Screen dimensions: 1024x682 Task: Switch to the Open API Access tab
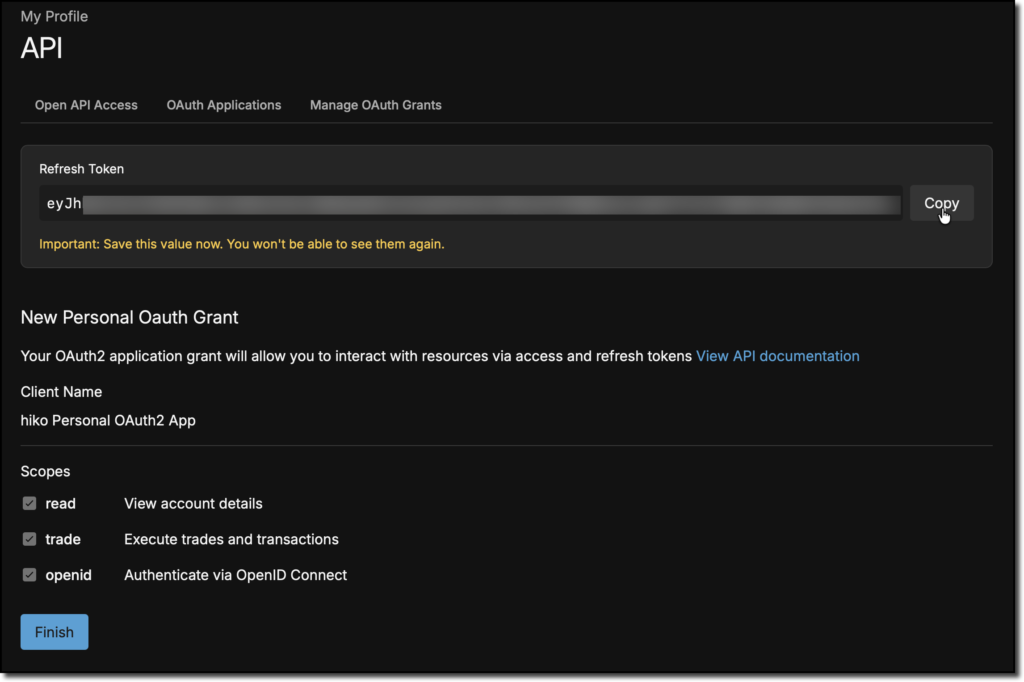point(86,105)
